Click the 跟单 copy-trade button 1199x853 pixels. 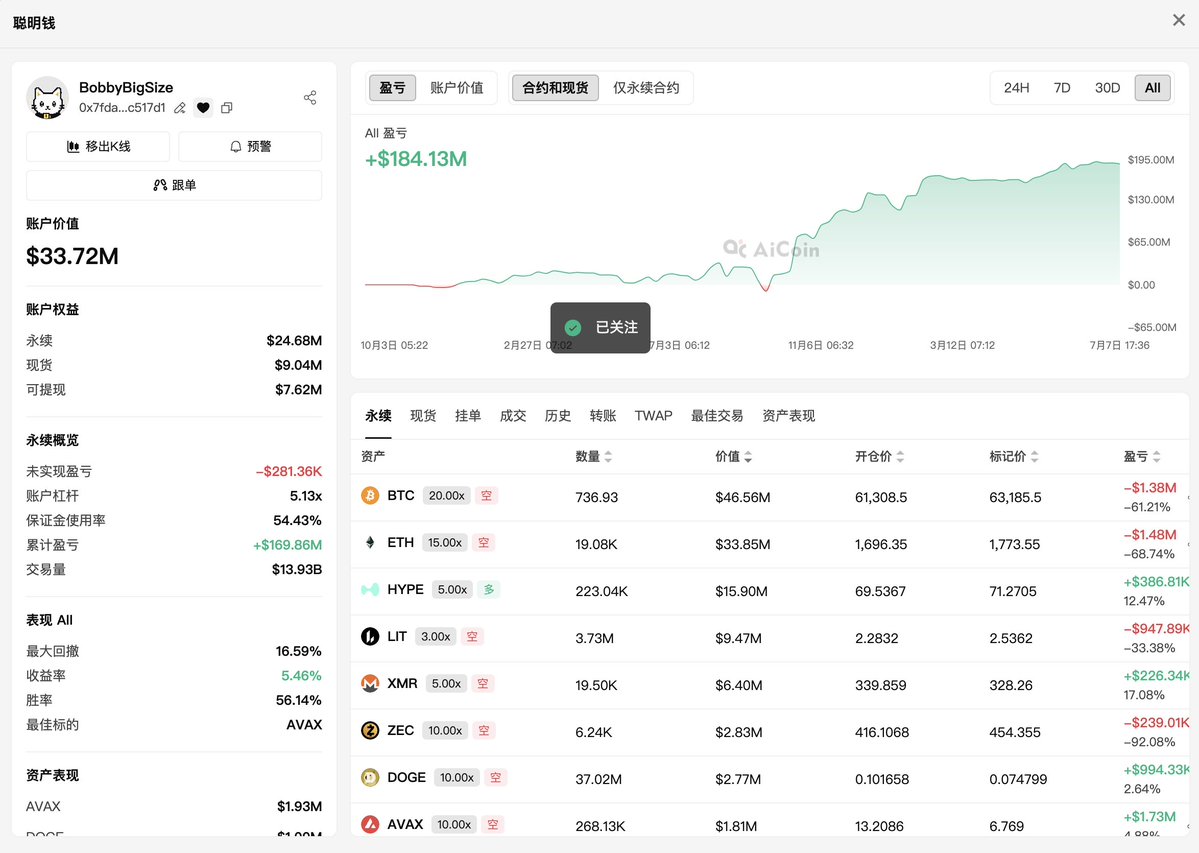click(174, 185)
